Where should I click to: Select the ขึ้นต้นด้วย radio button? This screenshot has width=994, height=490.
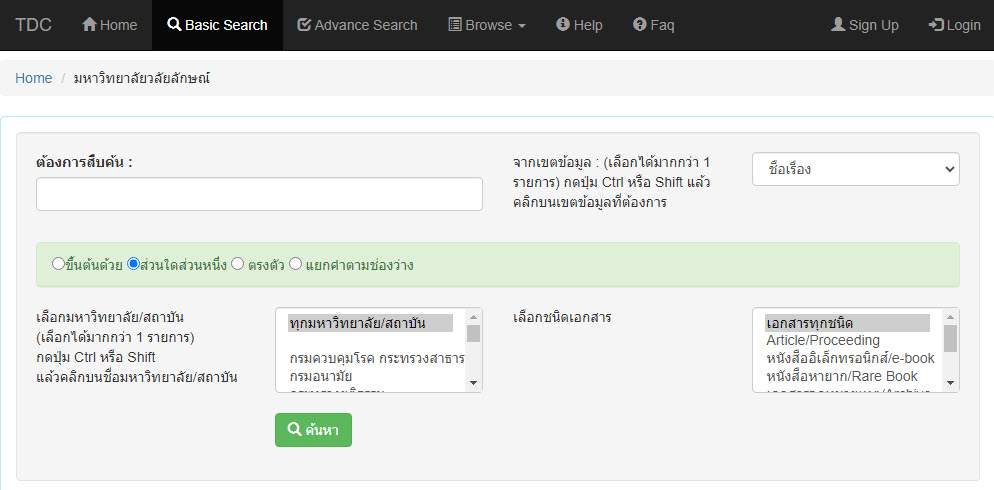(58, 265)
